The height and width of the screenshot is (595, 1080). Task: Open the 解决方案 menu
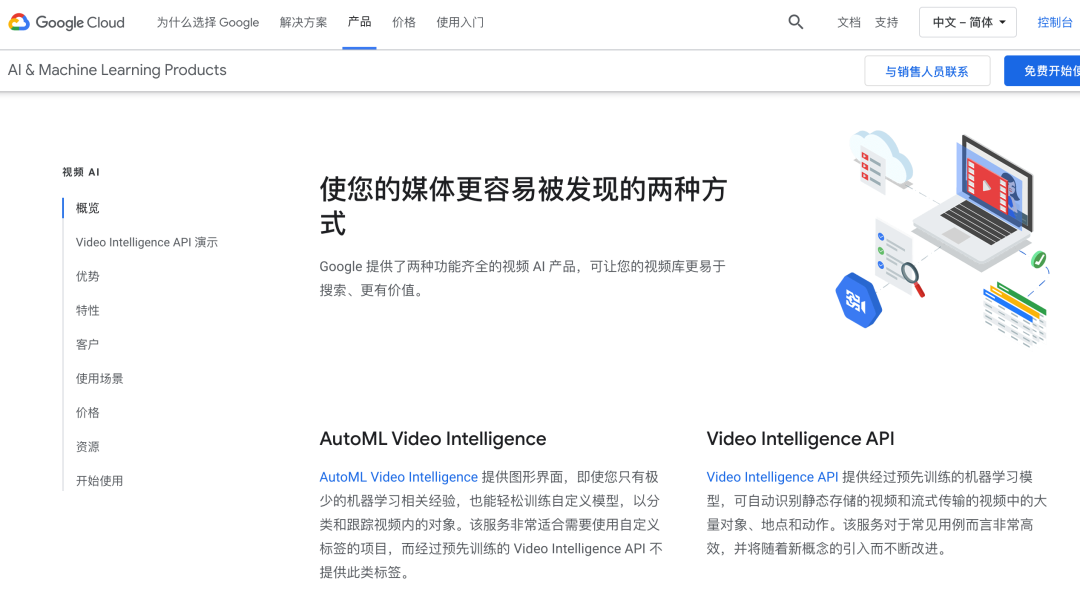click(x=303, y=22)
